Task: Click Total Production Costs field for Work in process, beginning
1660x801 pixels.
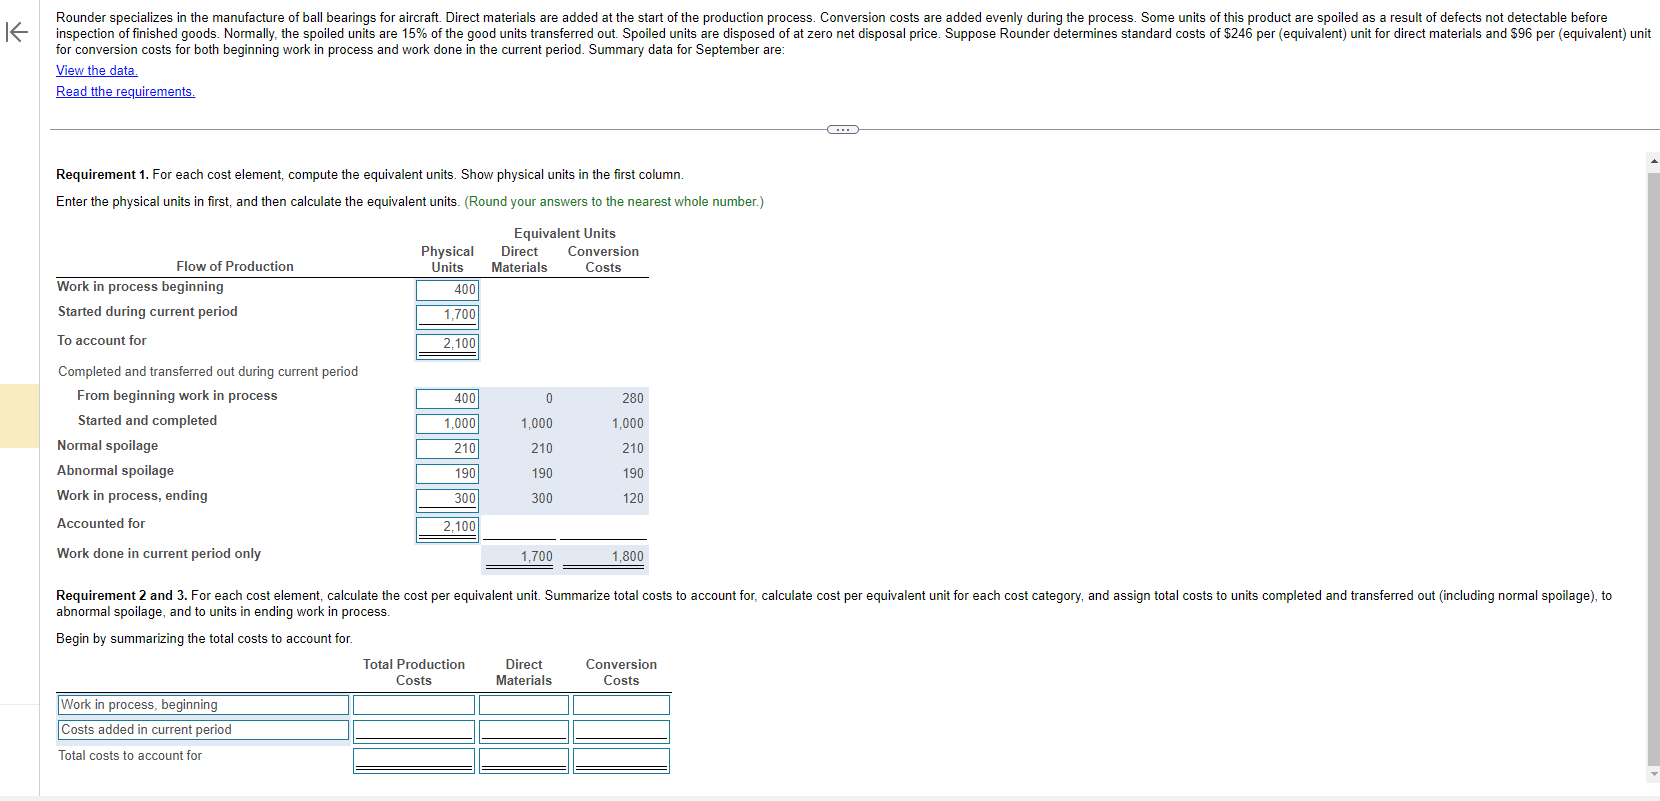Action: coord(414,705)
